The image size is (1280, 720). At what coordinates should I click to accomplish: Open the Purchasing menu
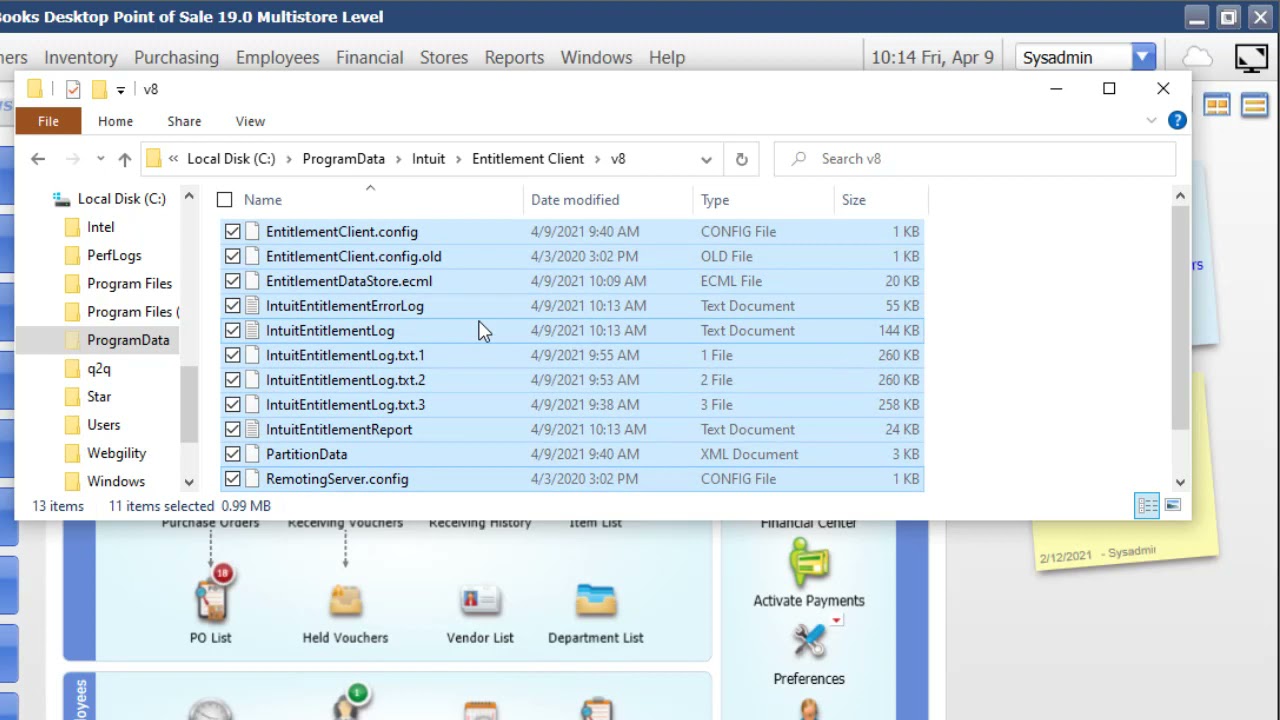(x=176, y=58)
